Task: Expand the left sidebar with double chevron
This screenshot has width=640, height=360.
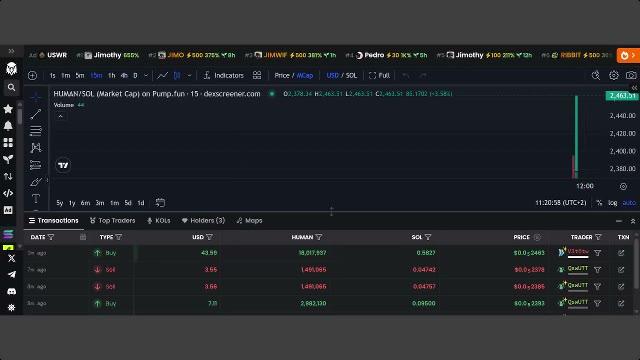Action: pyautogui.click(x=11, y=51)
